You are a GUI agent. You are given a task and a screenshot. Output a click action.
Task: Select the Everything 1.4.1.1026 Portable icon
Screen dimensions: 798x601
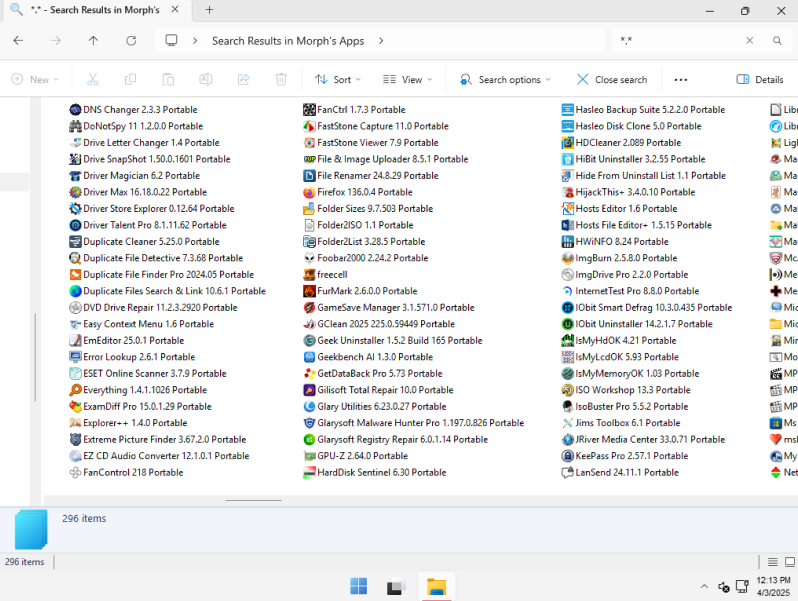(x=75, y=390)
